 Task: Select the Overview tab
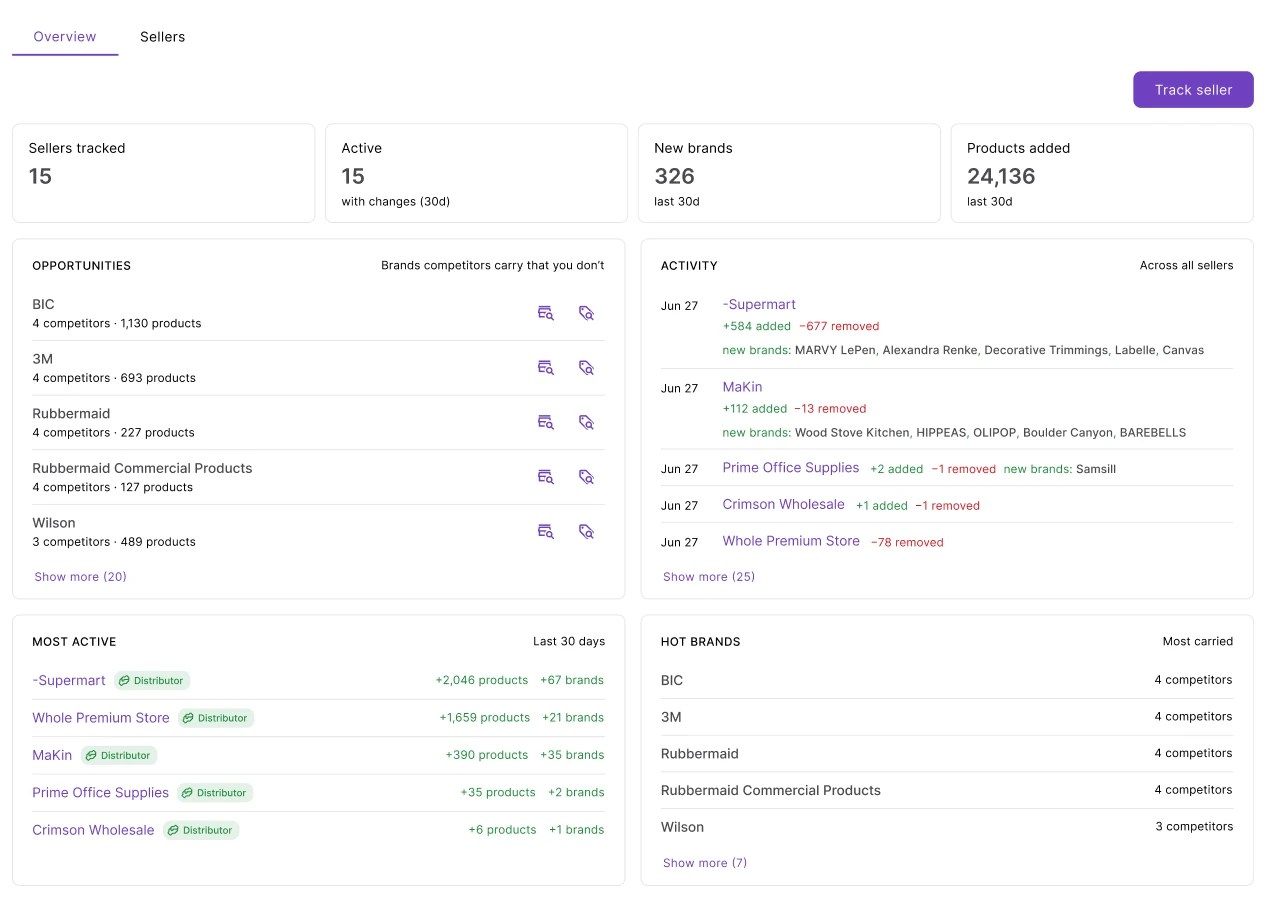click(x=65, y=37)
